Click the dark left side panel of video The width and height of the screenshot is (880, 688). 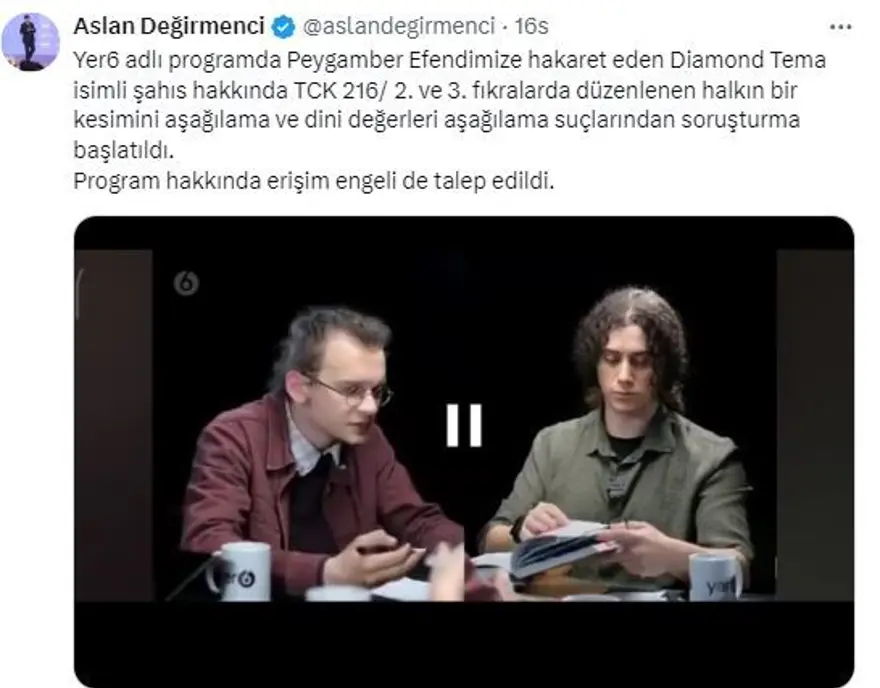coord(114,425)
